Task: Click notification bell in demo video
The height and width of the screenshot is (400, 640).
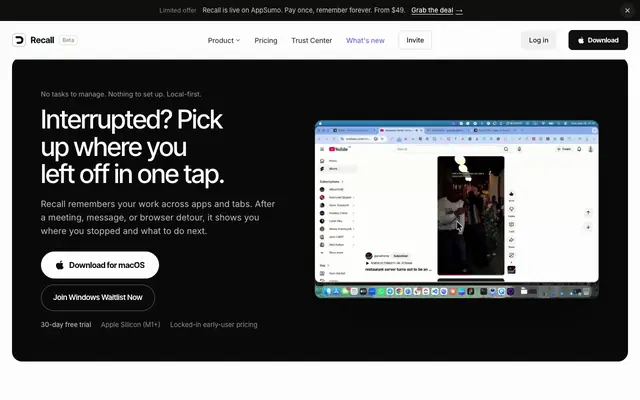Action: coord(579,149)
